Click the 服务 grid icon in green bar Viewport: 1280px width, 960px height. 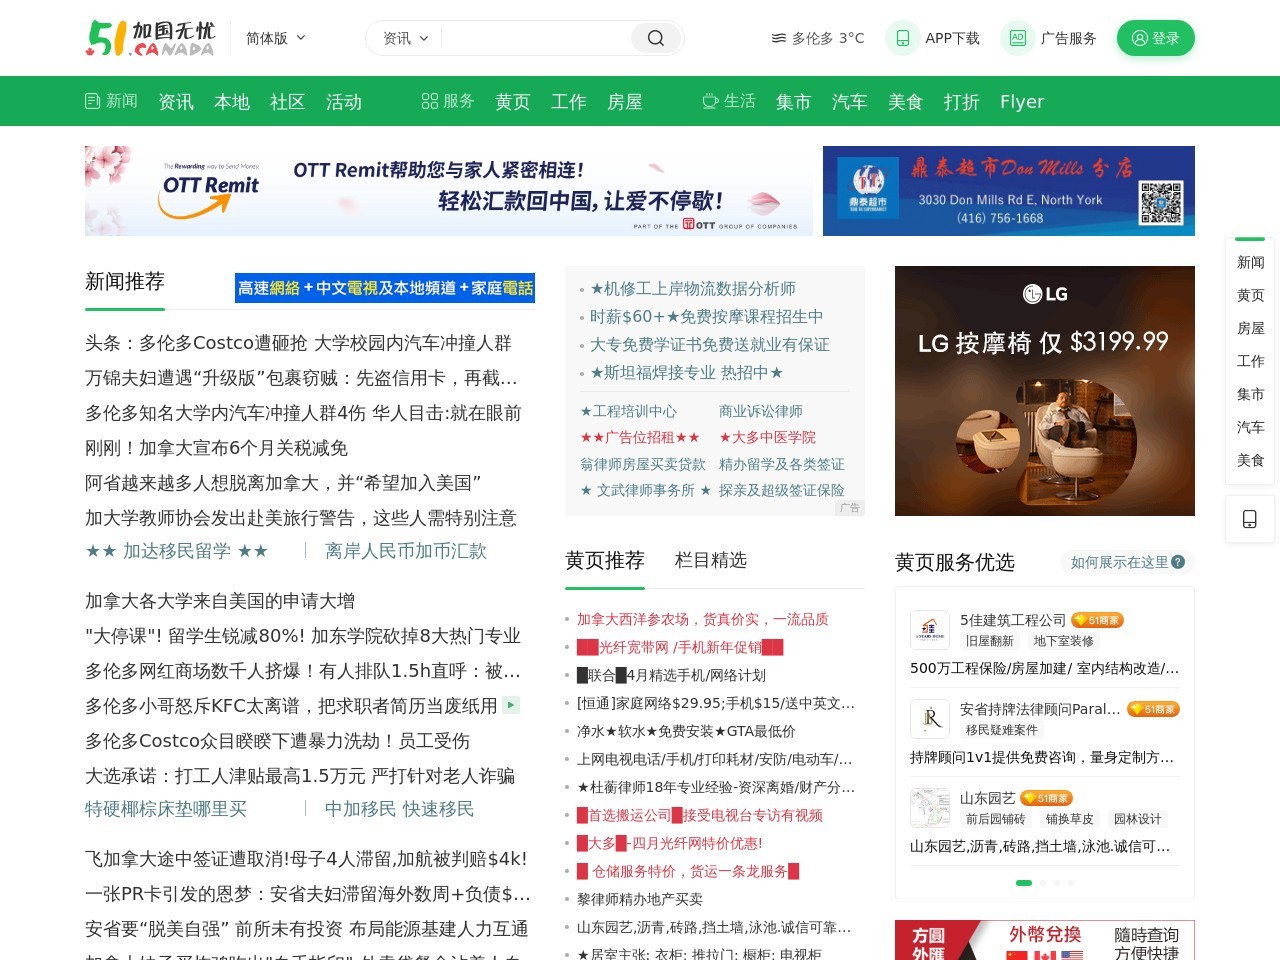(430, 101)
